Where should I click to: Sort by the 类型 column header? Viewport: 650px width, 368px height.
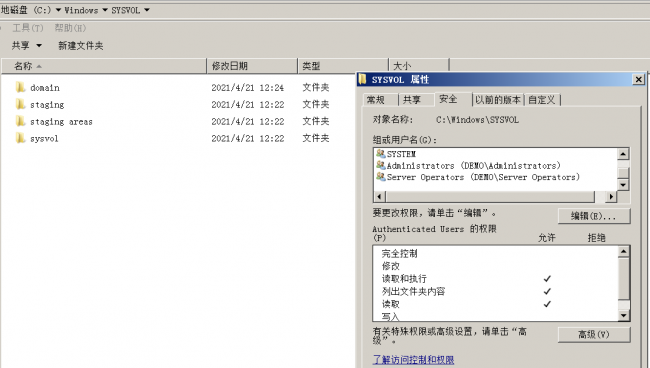tap(343, 66)
